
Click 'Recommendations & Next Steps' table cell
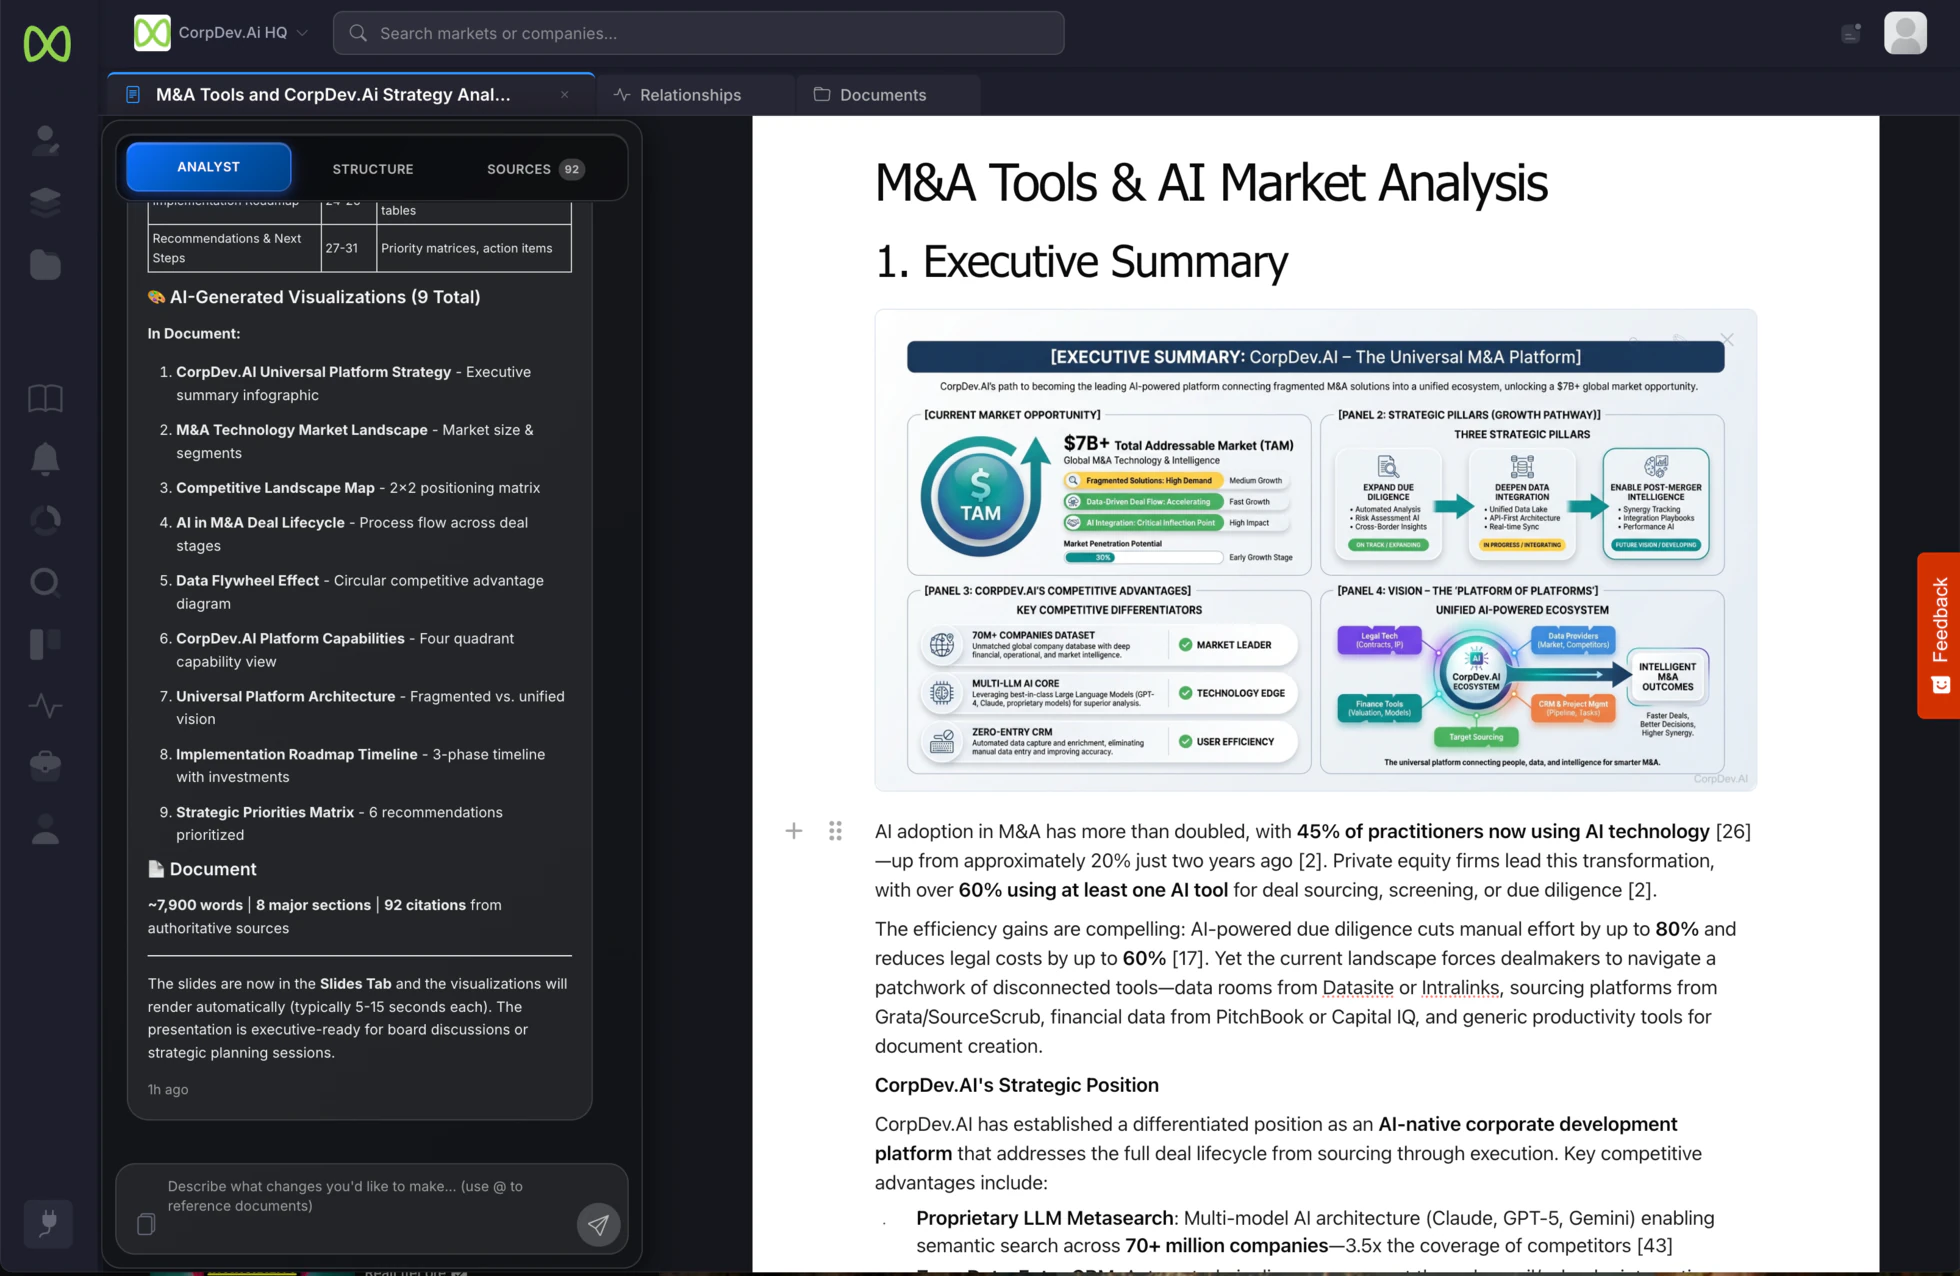[x=235, y=248]
